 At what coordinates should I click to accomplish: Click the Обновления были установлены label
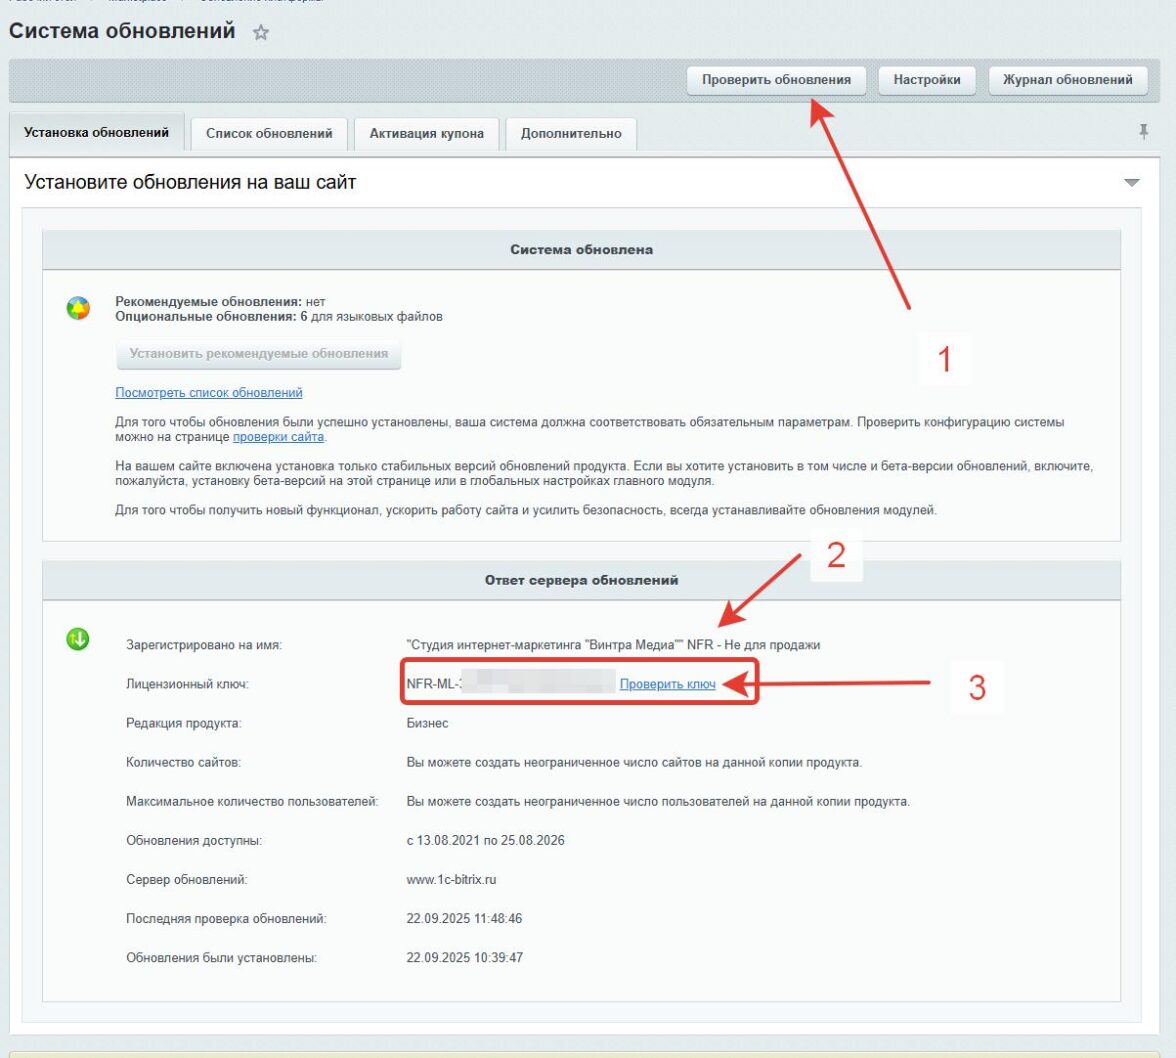pyautogui.click(x=221, y=958)
